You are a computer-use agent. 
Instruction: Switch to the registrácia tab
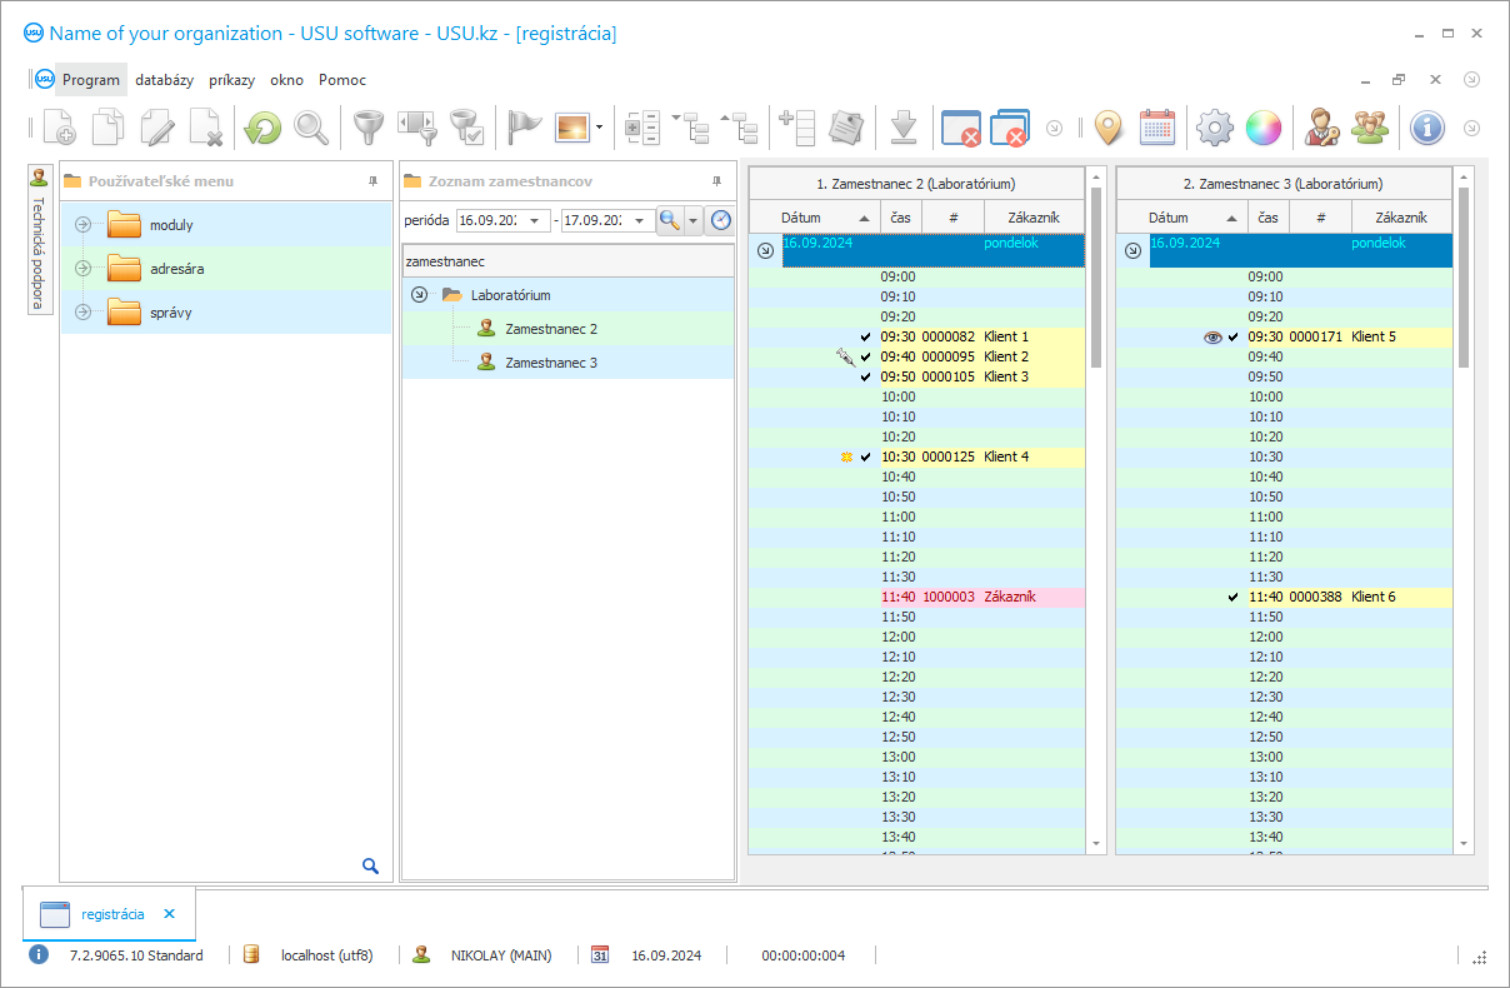point(112,914)
